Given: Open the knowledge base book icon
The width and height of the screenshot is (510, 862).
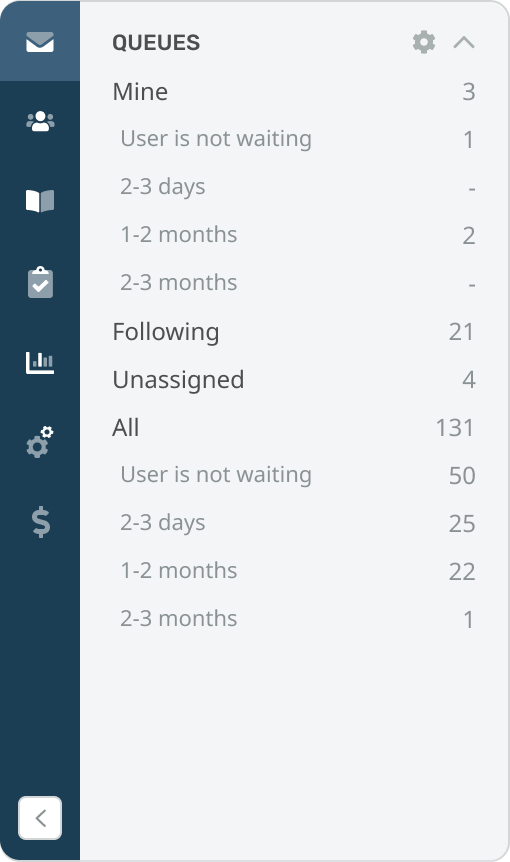Looking at the screenshot, I should point(40,201).
